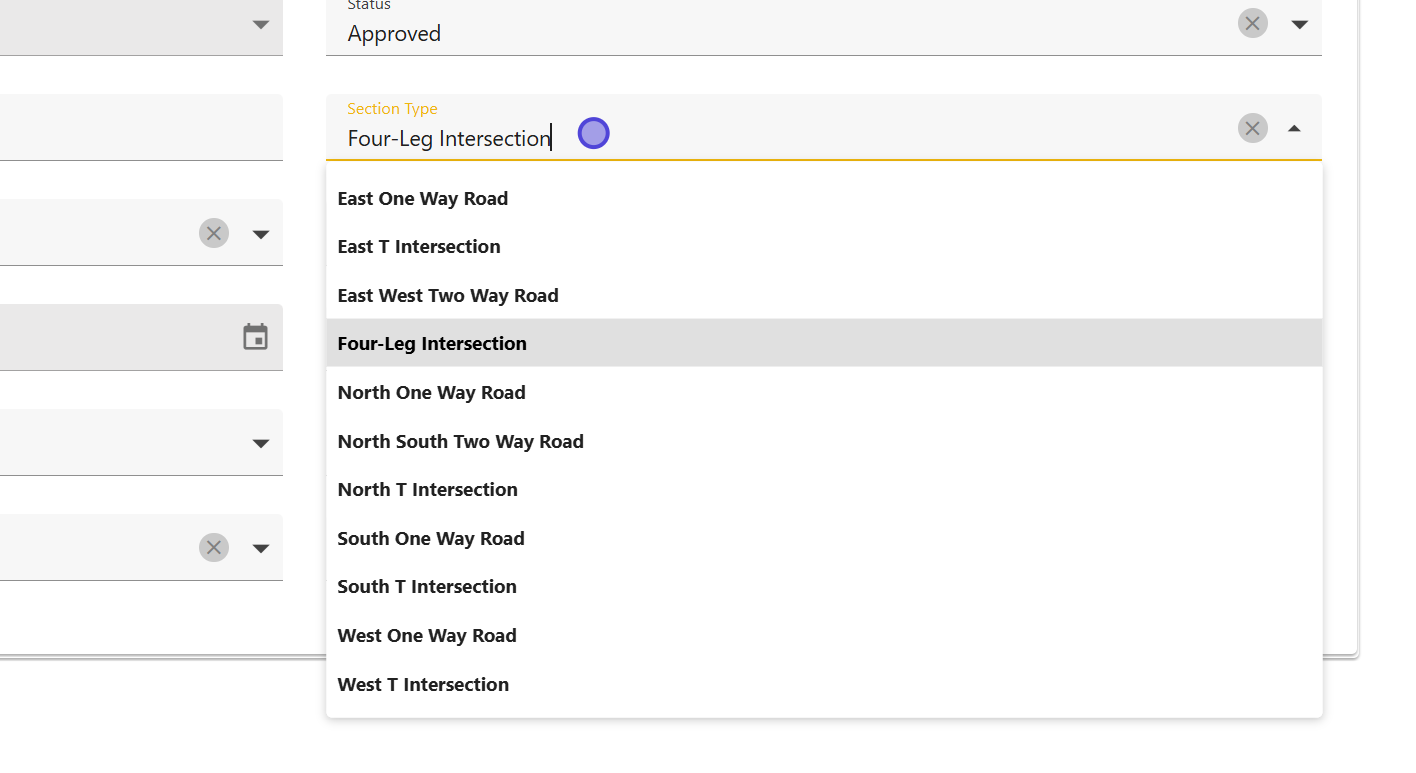Collapse the Section Type dropdown list
The height and width of the screenshot is (773, 1416).
1294,128
